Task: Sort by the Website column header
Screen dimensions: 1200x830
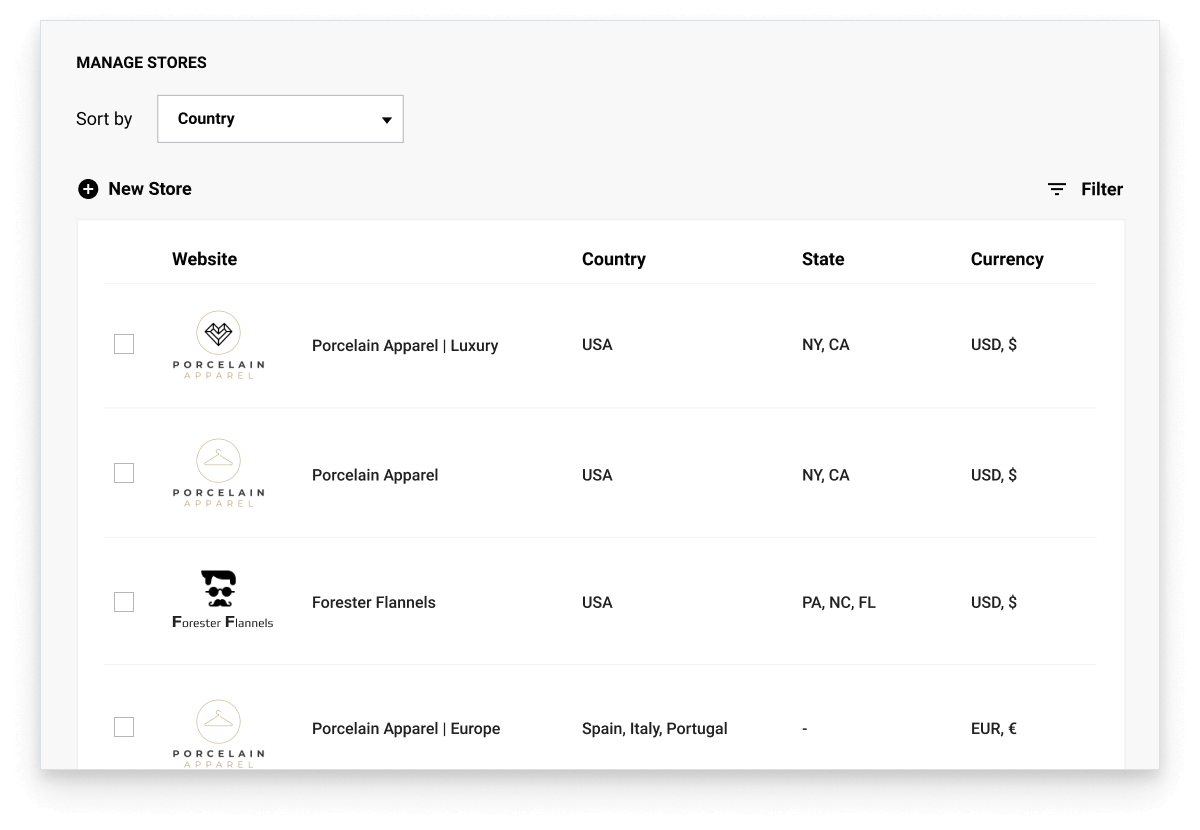Action: coord(204,259)
